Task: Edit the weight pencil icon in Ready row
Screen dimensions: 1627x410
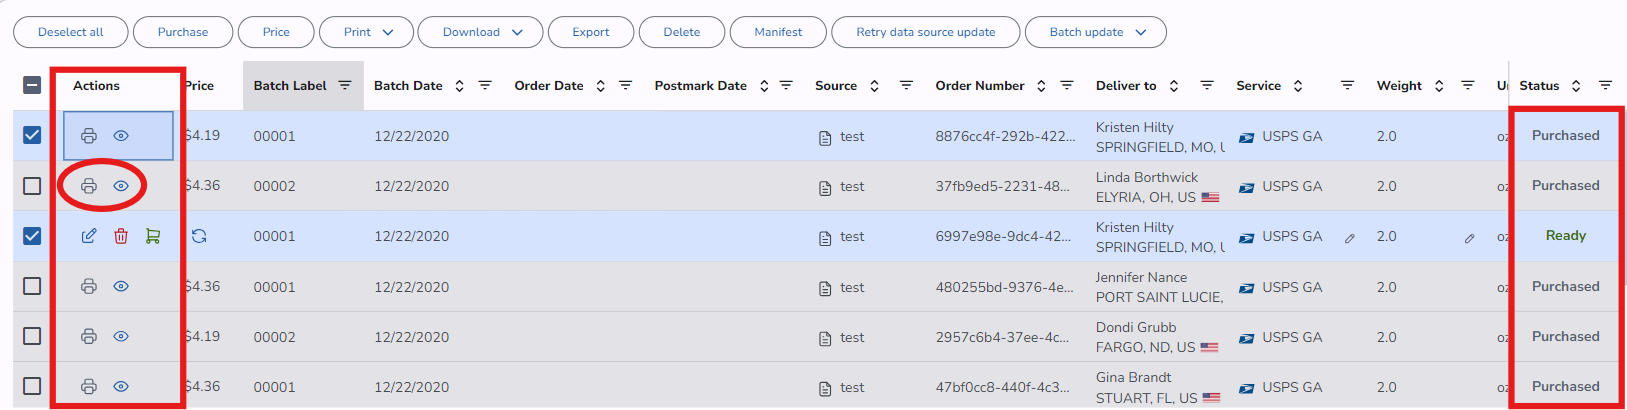Action: (1469, 238)
